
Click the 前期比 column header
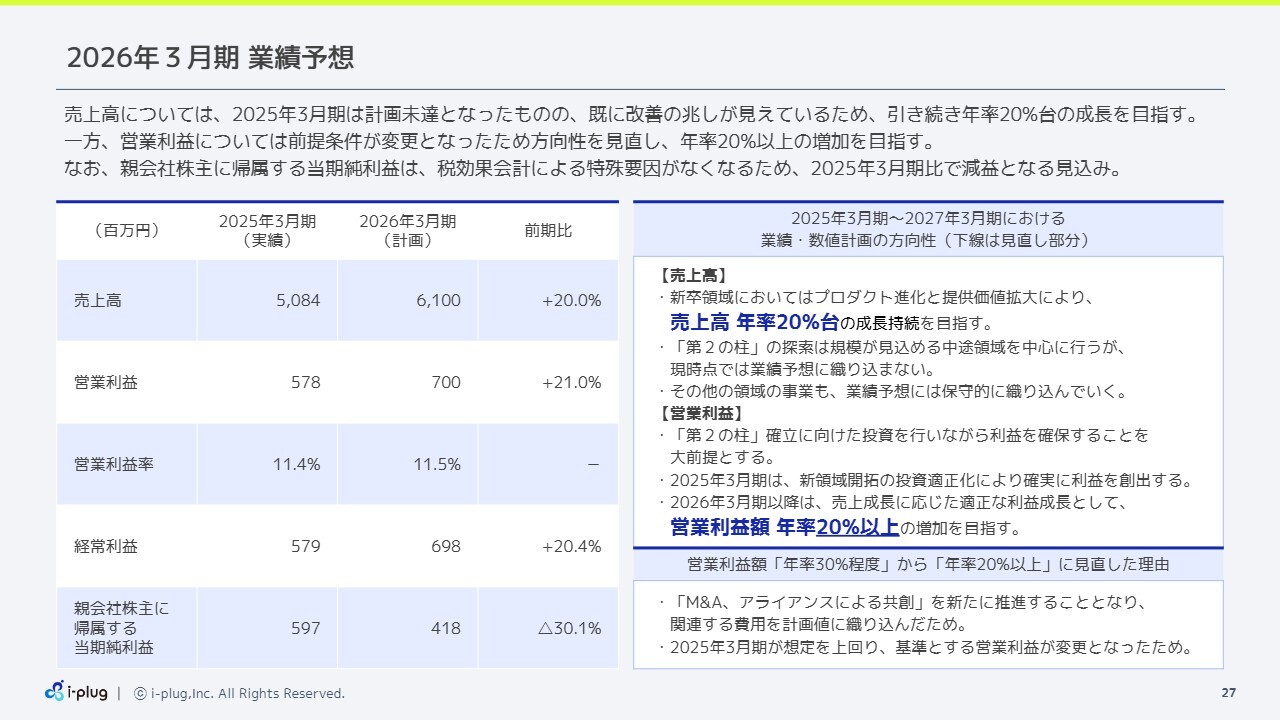point(548,230)
